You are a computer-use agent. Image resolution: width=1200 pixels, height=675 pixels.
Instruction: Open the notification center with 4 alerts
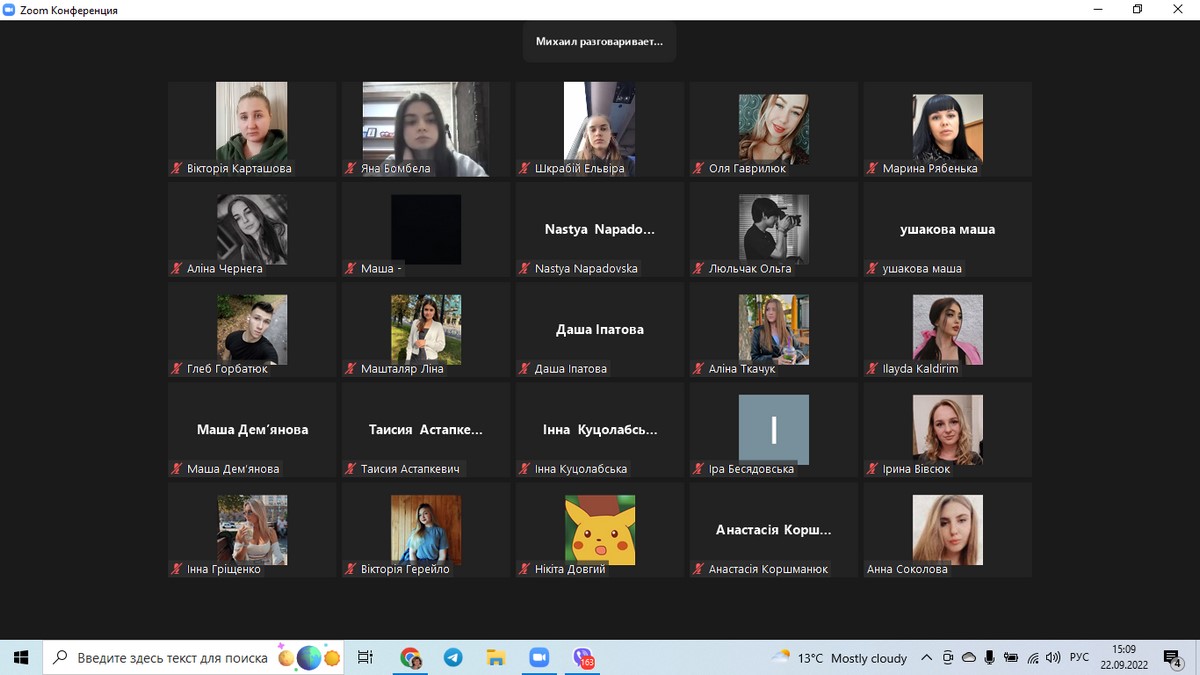[x=1173, y=657]
